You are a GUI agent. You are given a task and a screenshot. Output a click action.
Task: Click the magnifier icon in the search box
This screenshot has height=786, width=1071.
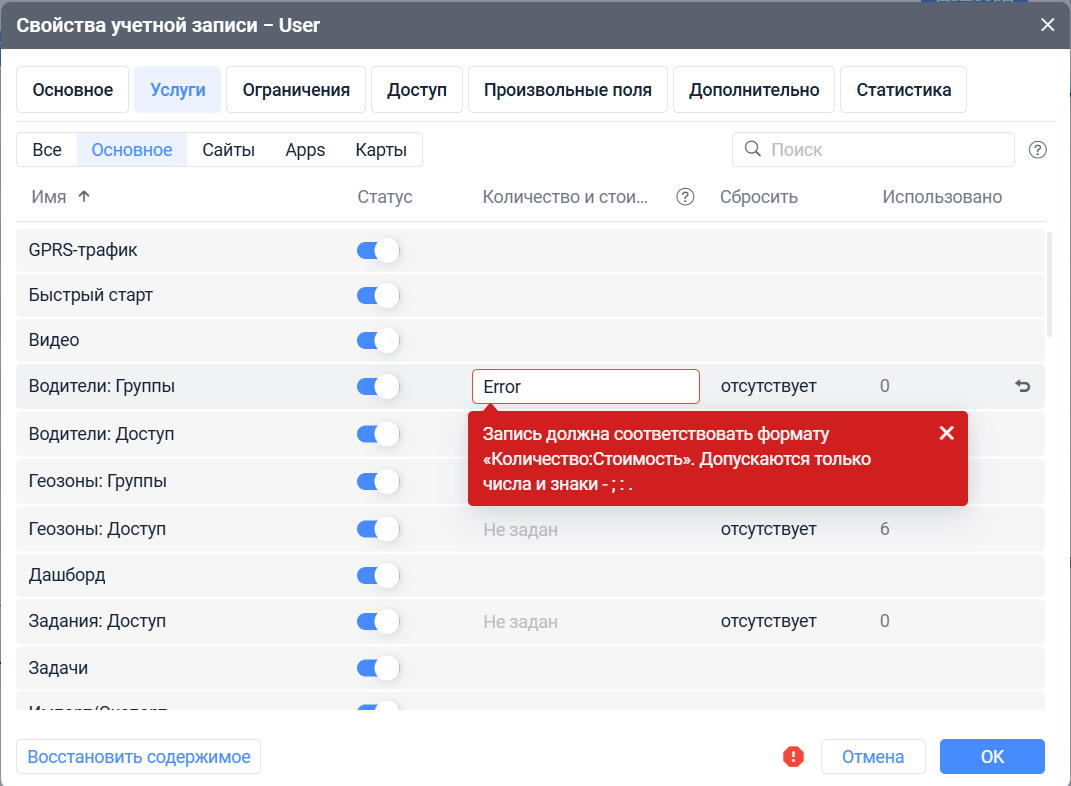[x=752, y=150]
